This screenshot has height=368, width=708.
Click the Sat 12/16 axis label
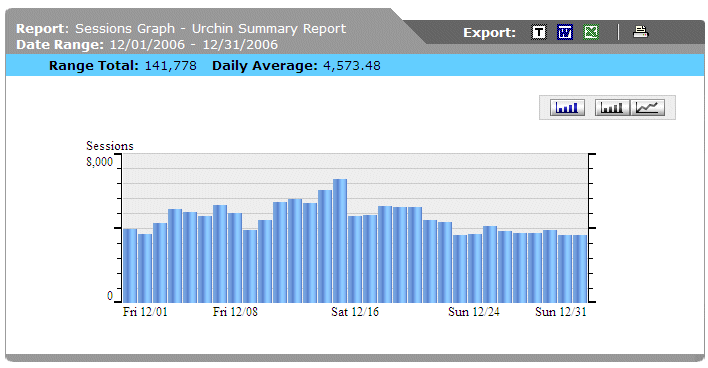[x=355, y=312]
